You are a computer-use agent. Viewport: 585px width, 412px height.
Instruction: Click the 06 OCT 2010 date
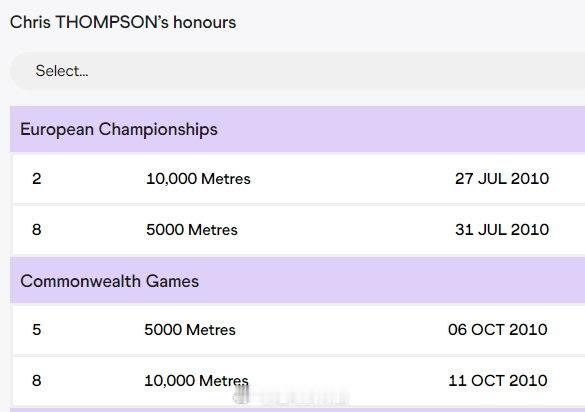[x=498, y=330]
